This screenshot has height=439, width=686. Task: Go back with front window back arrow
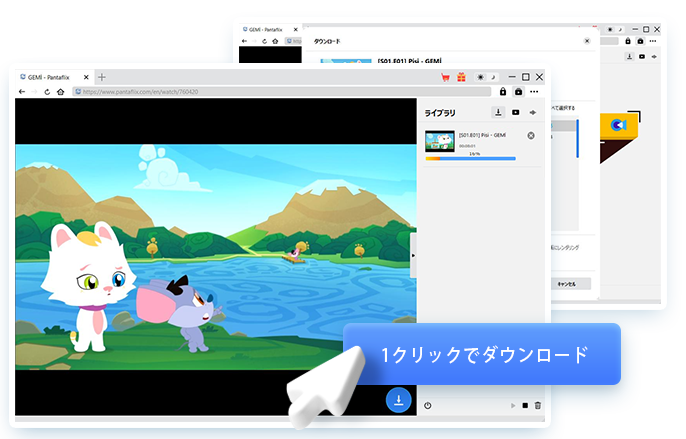click(22, 91)
